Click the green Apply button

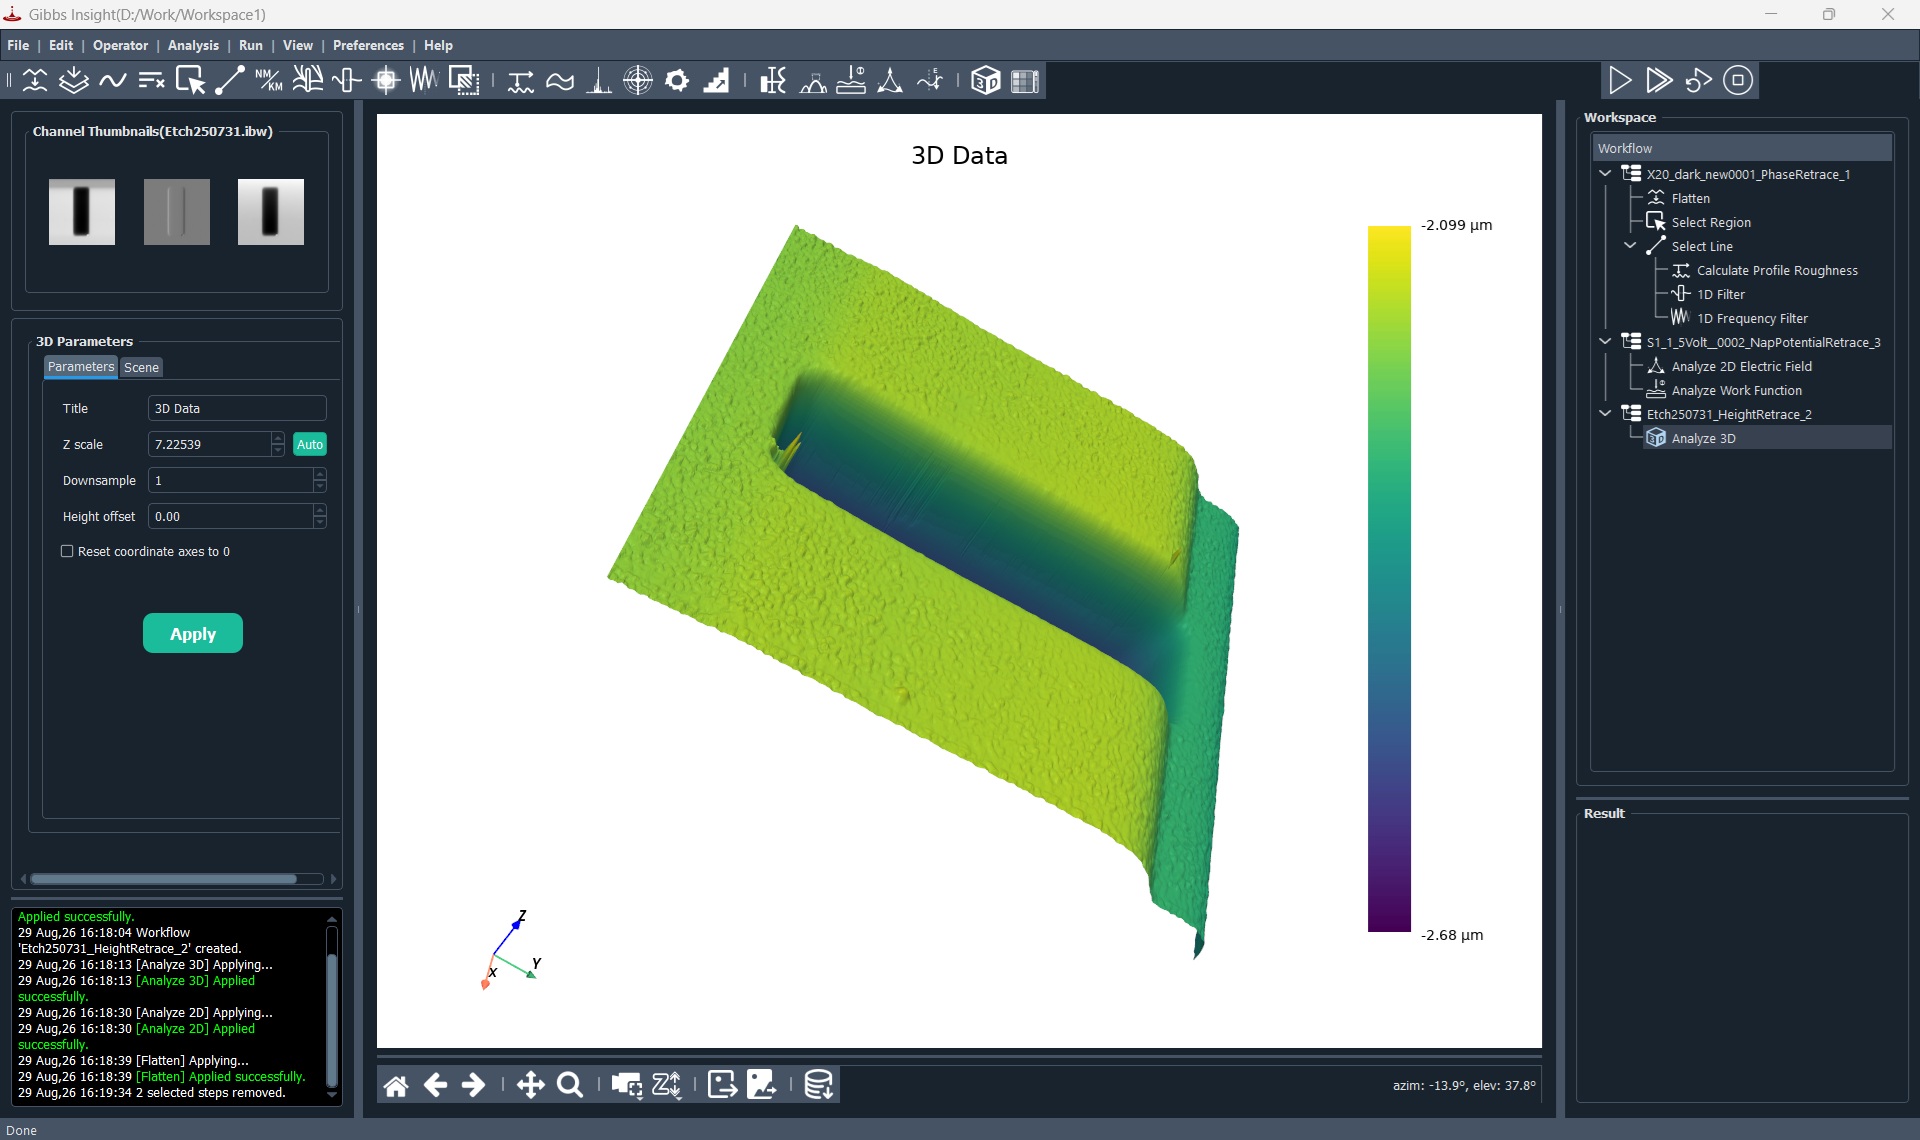(193, 633)
